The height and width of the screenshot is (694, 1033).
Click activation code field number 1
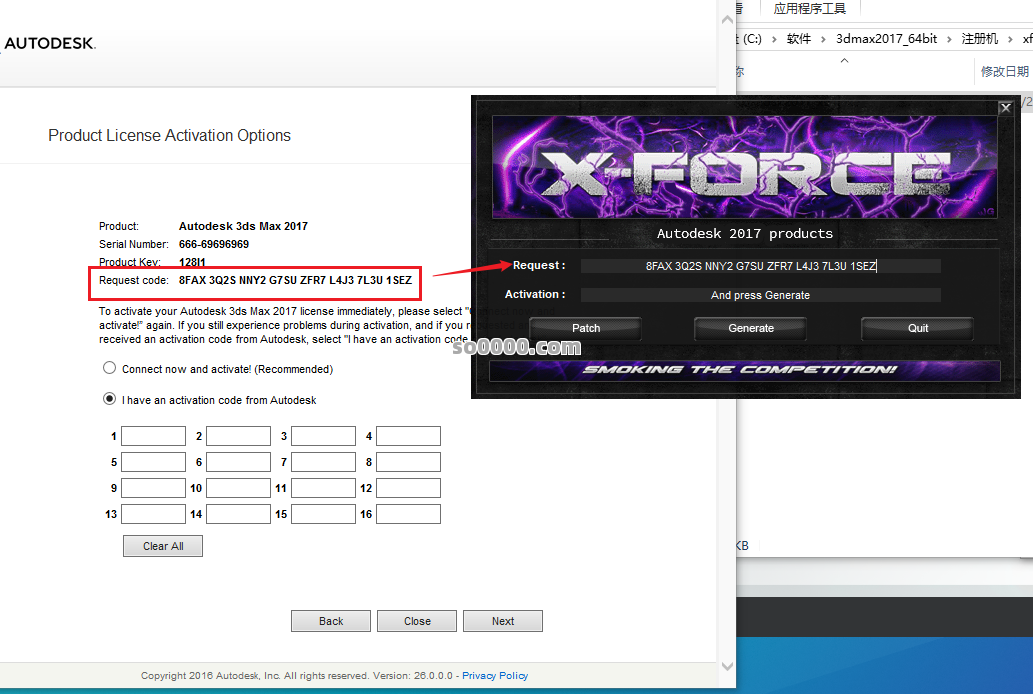[x=153, y=436]
